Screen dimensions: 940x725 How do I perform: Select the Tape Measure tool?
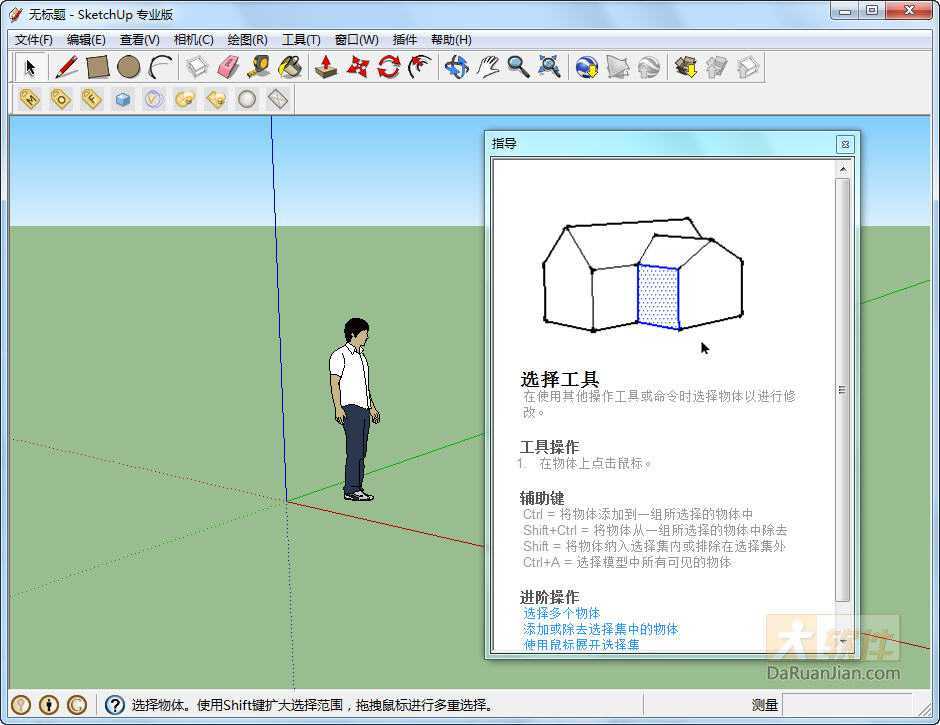(260, 67)
